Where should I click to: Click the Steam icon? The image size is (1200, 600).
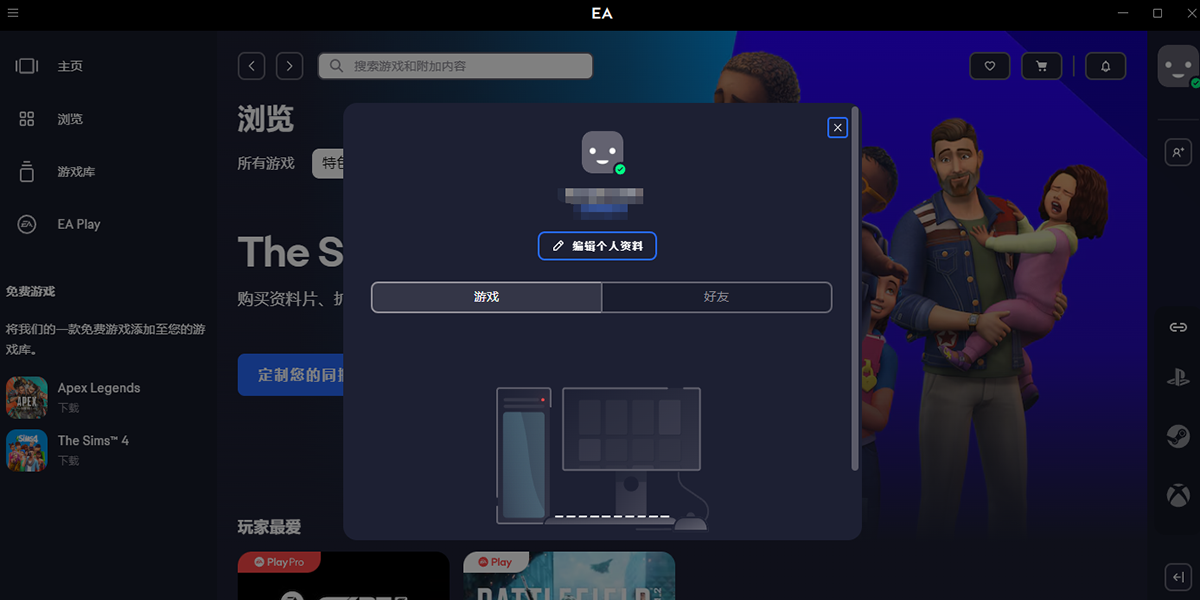click(x=1178, y=436)
